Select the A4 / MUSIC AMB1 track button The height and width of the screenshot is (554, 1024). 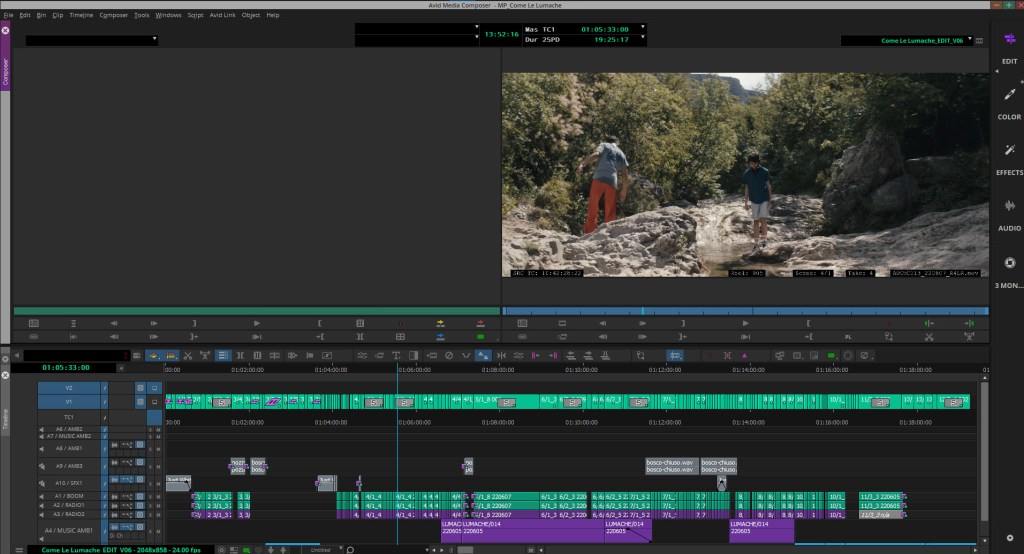(x=69, y=529)
